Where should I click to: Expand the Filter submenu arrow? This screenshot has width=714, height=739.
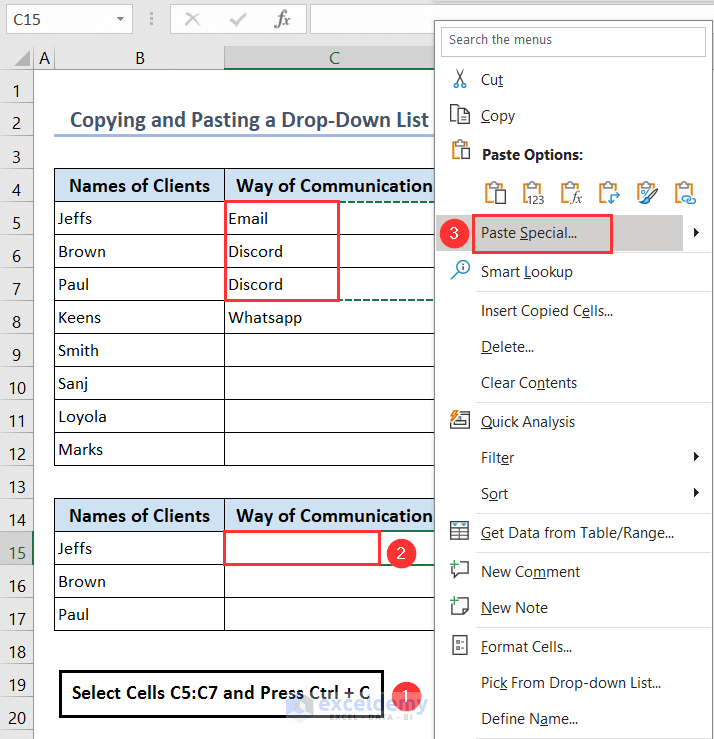pos(695,457)
